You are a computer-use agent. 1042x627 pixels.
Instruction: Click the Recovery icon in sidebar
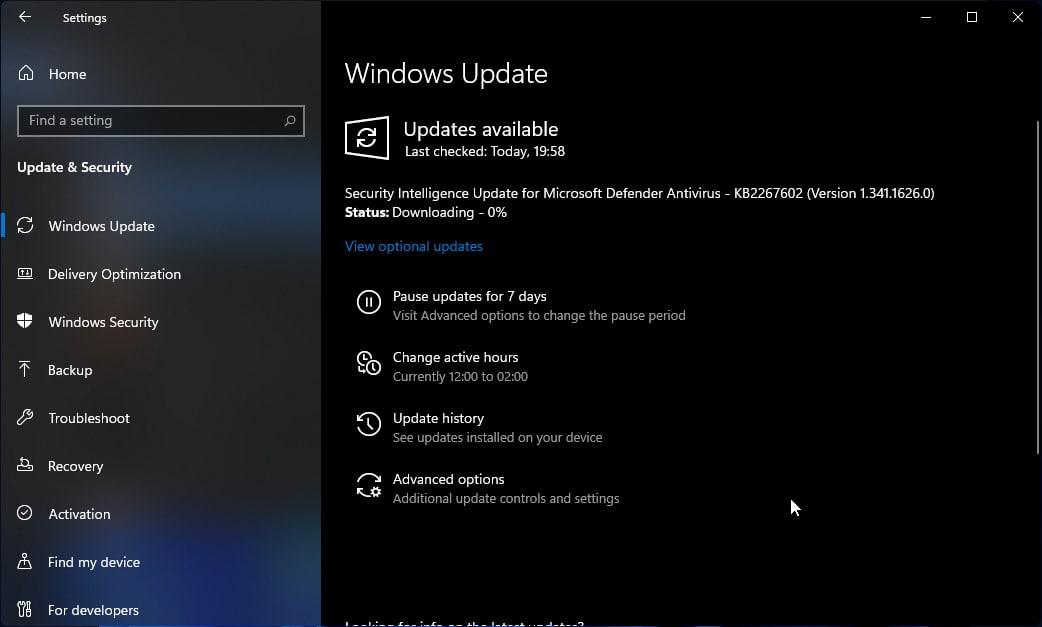coord(25,465)
